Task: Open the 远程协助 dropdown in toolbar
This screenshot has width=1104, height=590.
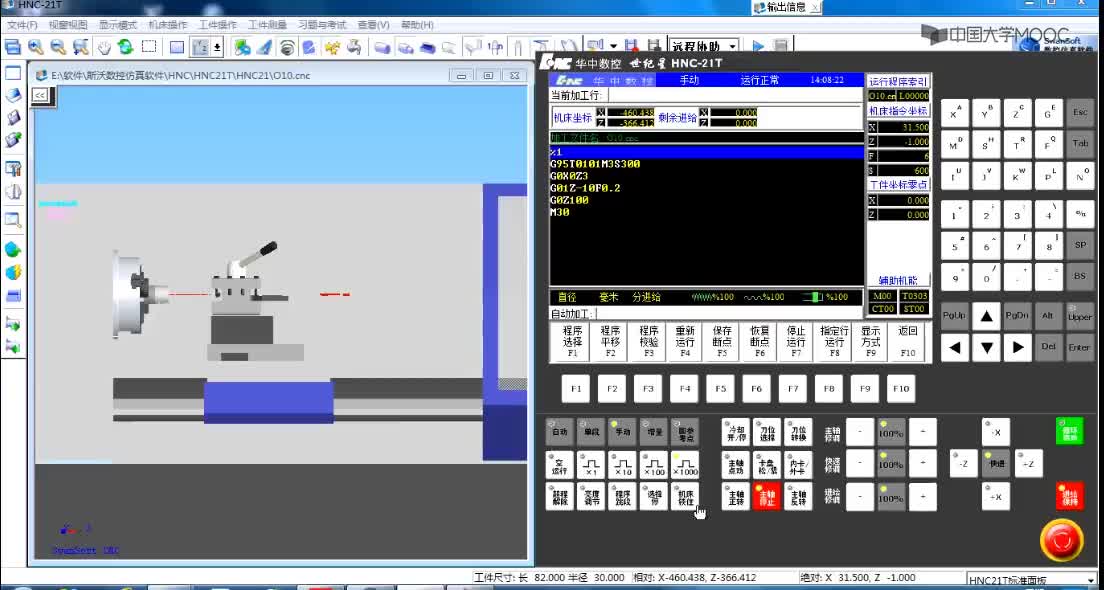Action: click(x=732, y=46)
